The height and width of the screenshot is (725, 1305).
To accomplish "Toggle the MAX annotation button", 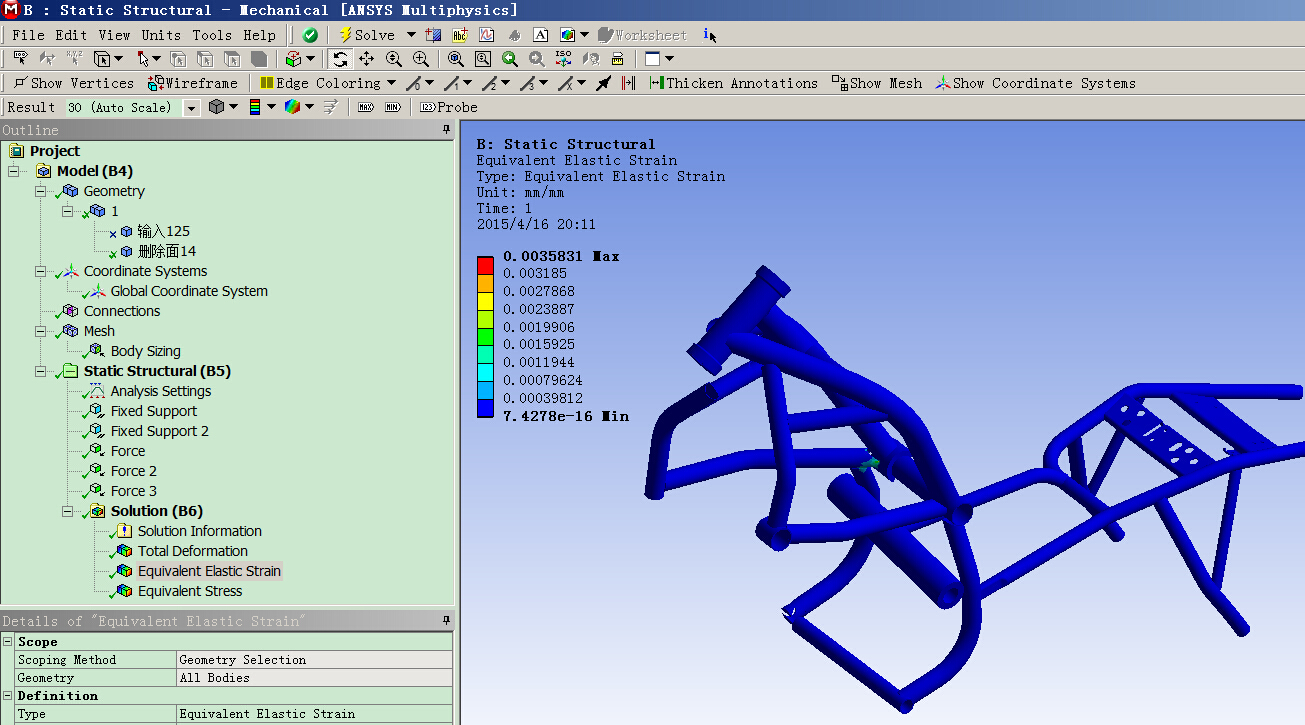I will (x=366, y=107).
